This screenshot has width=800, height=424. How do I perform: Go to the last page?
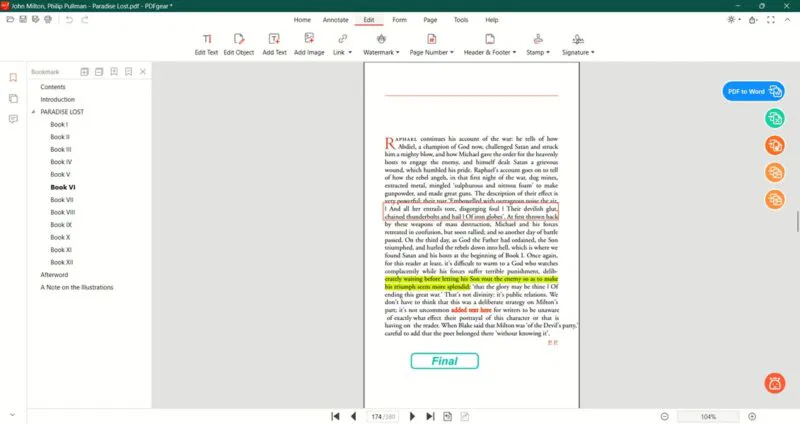pyautogui.click(x=430, y=416)
